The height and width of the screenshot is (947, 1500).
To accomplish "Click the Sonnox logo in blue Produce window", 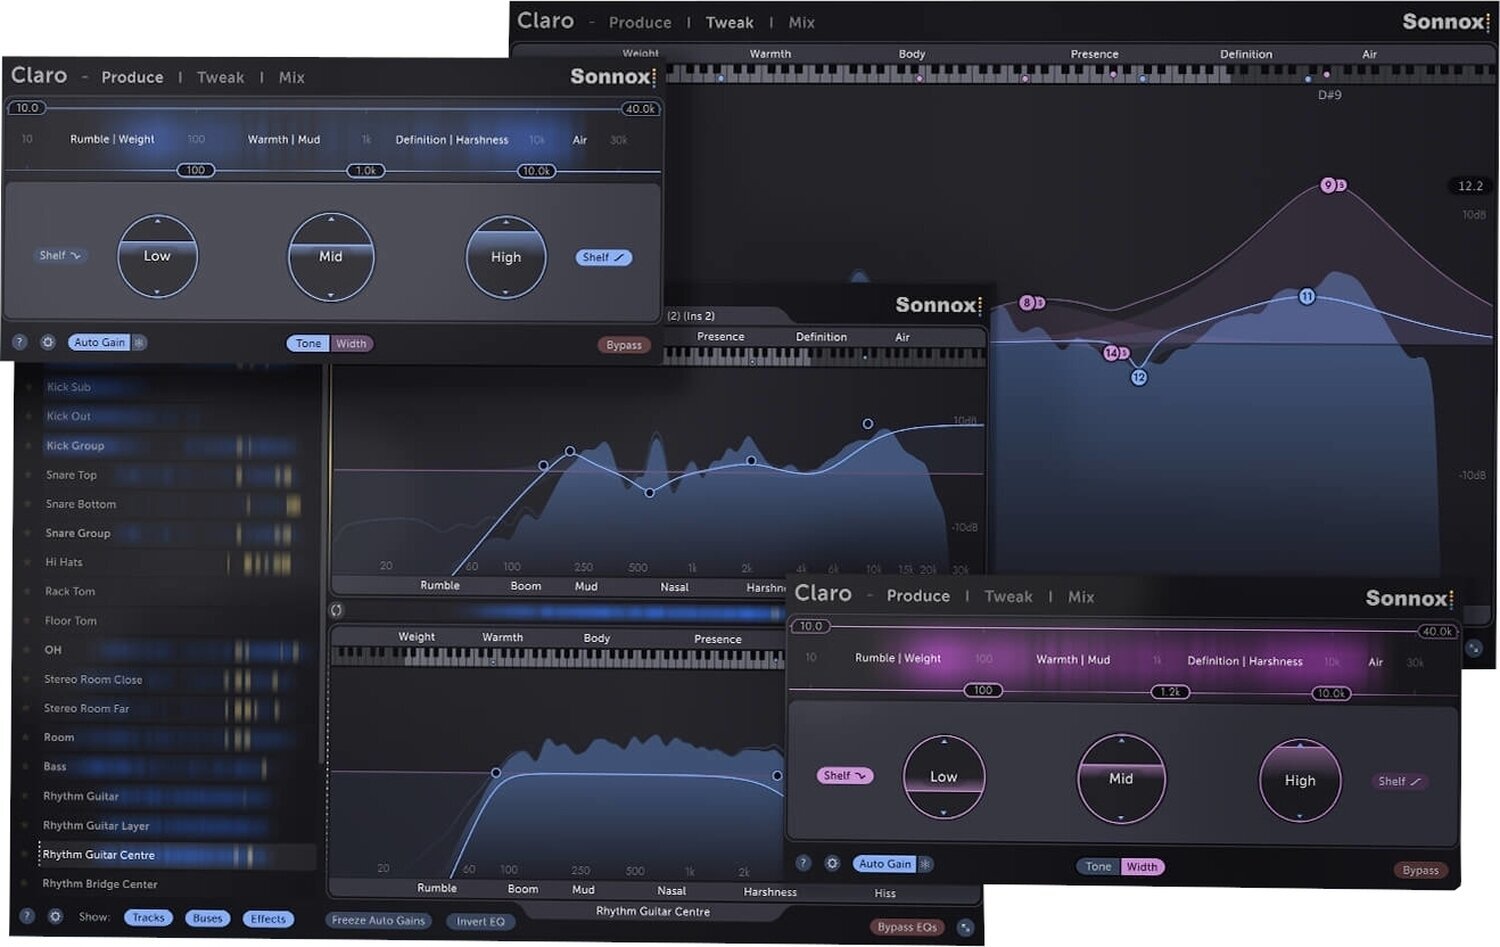I will [613, 77].
